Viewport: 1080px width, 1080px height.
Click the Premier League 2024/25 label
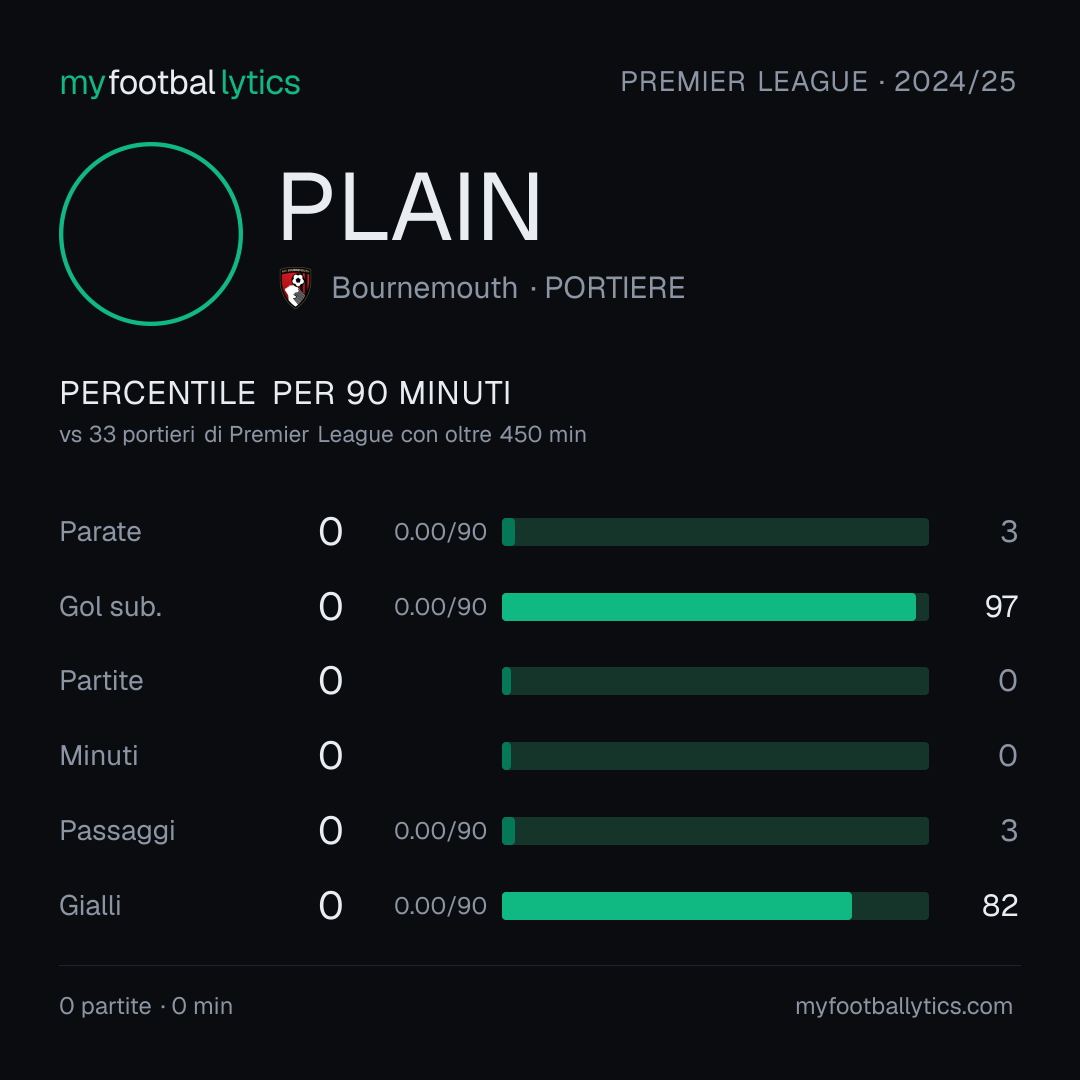click(818, 82)
